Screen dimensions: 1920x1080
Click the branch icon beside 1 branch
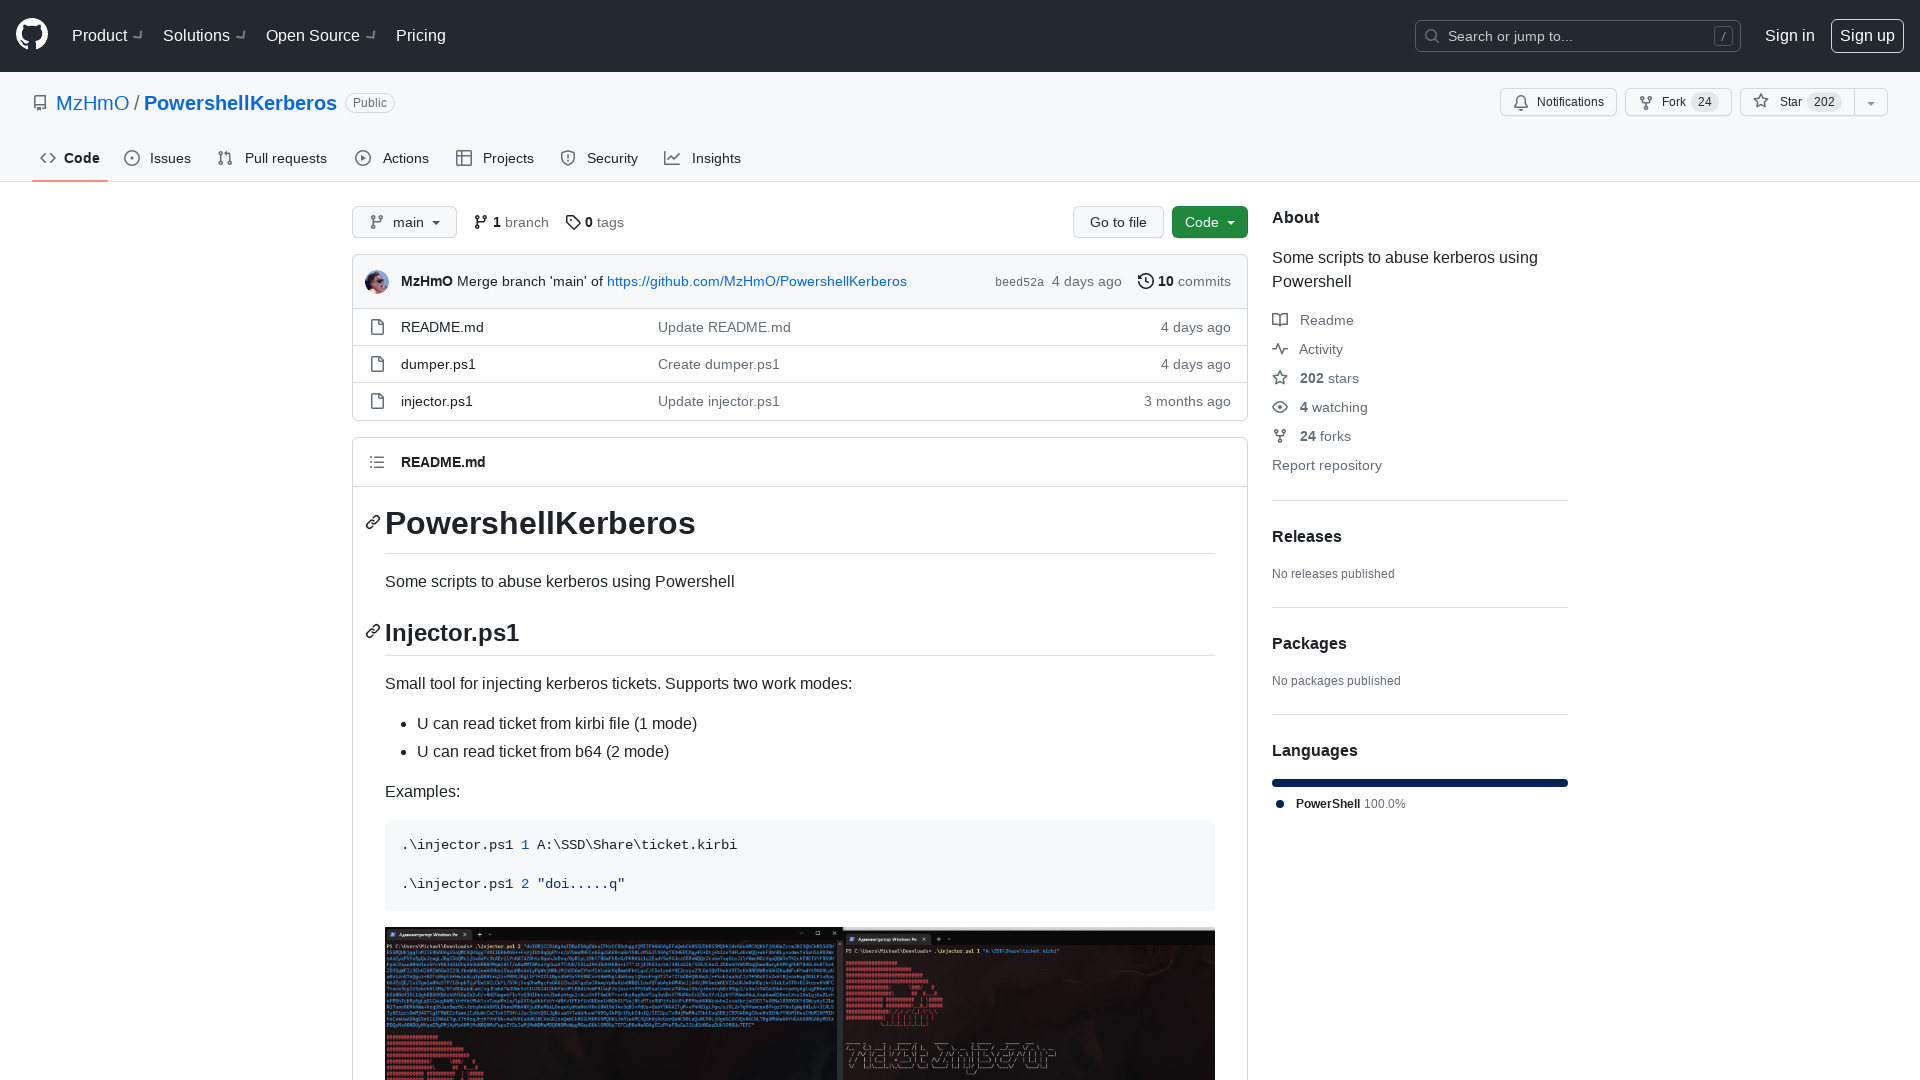click(481, 222)
